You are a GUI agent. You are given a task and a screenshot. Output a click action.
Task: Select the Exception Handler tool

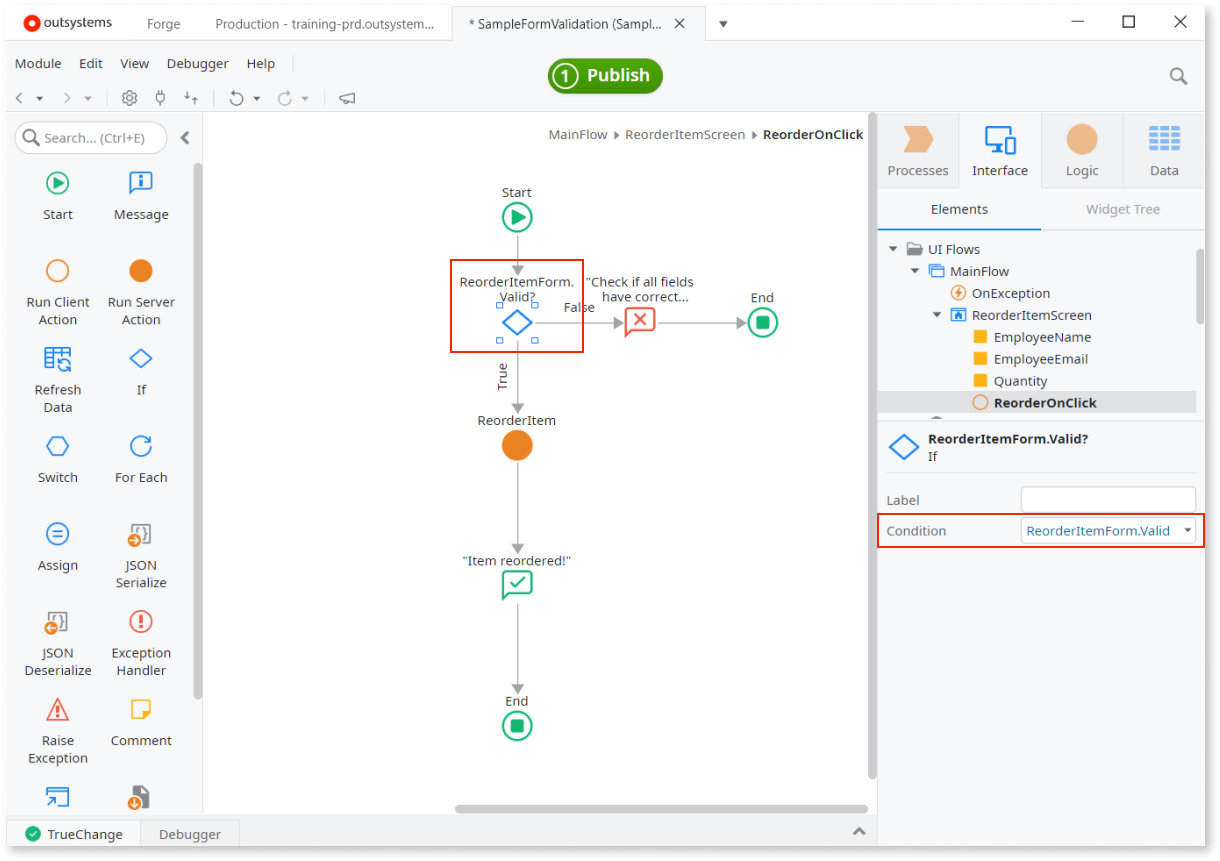pyautogui.click(x=141, y=643)
